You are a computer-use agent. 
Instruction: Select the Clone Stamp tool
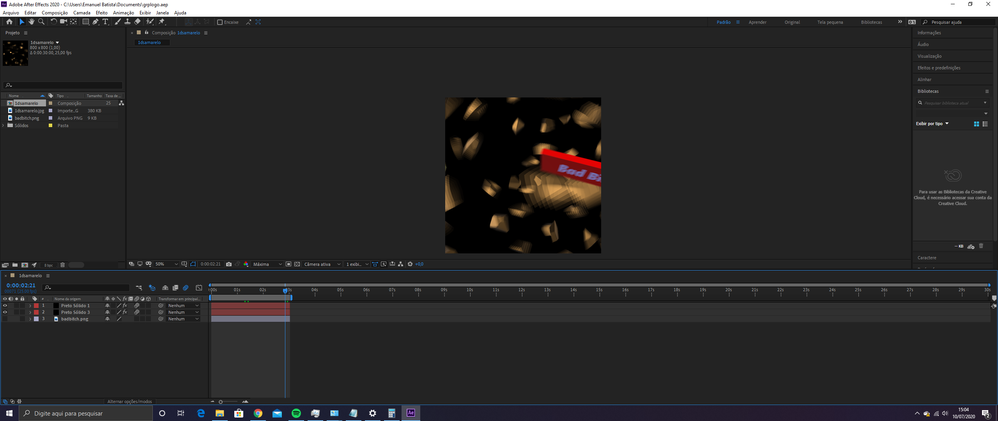127,22
